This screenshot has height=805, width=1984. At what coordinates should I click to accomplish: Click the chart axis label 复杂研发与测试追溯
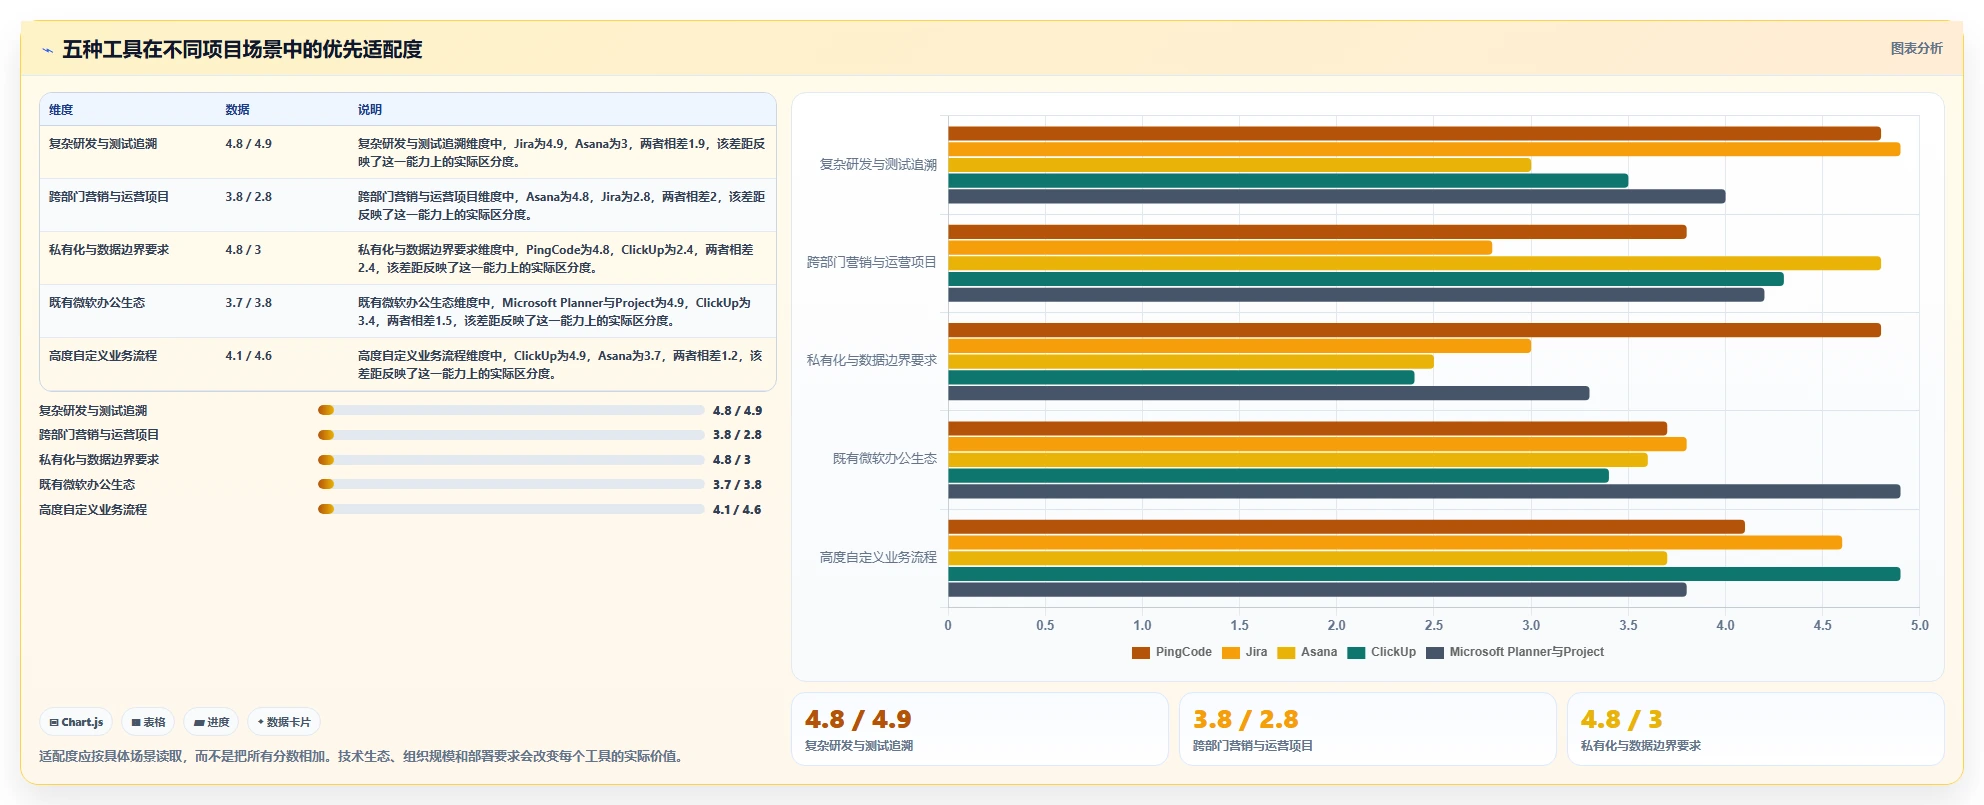tap(878, 165)
